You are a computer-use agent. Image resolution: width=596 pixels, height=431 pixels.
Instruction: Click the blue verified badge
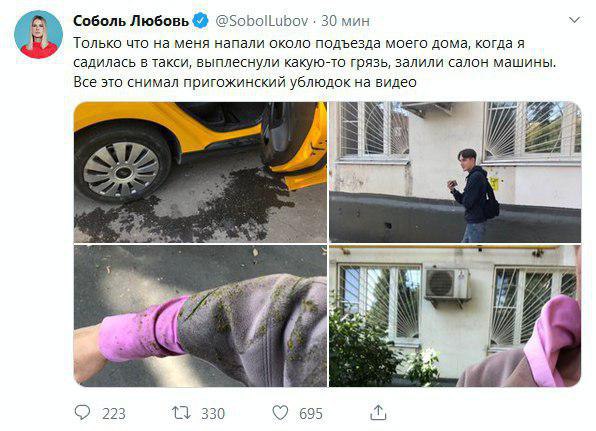coord(200,20)
